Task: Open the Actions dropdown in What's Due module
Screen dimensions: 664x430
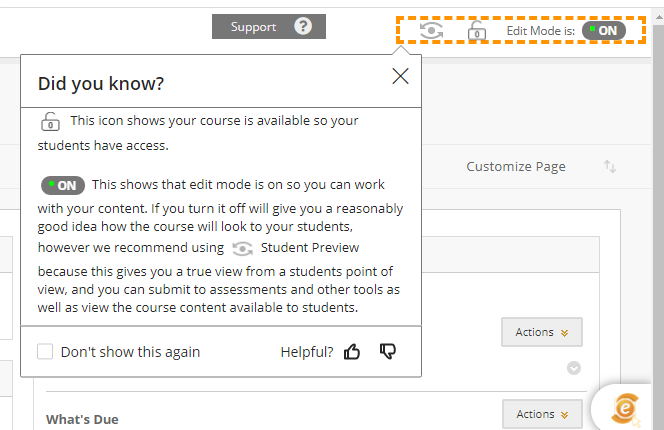Action: (x=541, y=414)
